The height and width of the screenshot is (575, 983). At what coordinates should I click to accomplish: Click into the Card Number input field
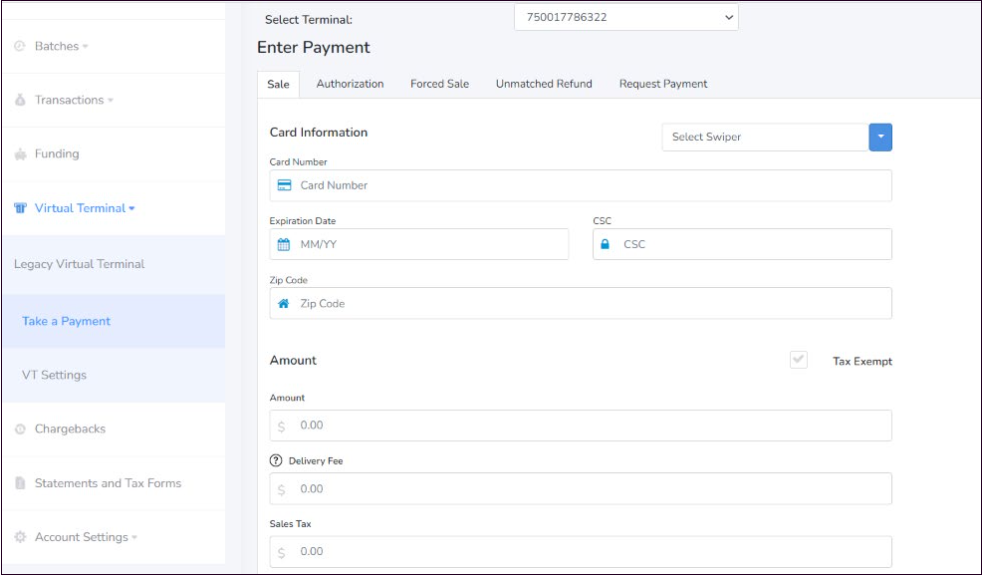tap(581, 185)
